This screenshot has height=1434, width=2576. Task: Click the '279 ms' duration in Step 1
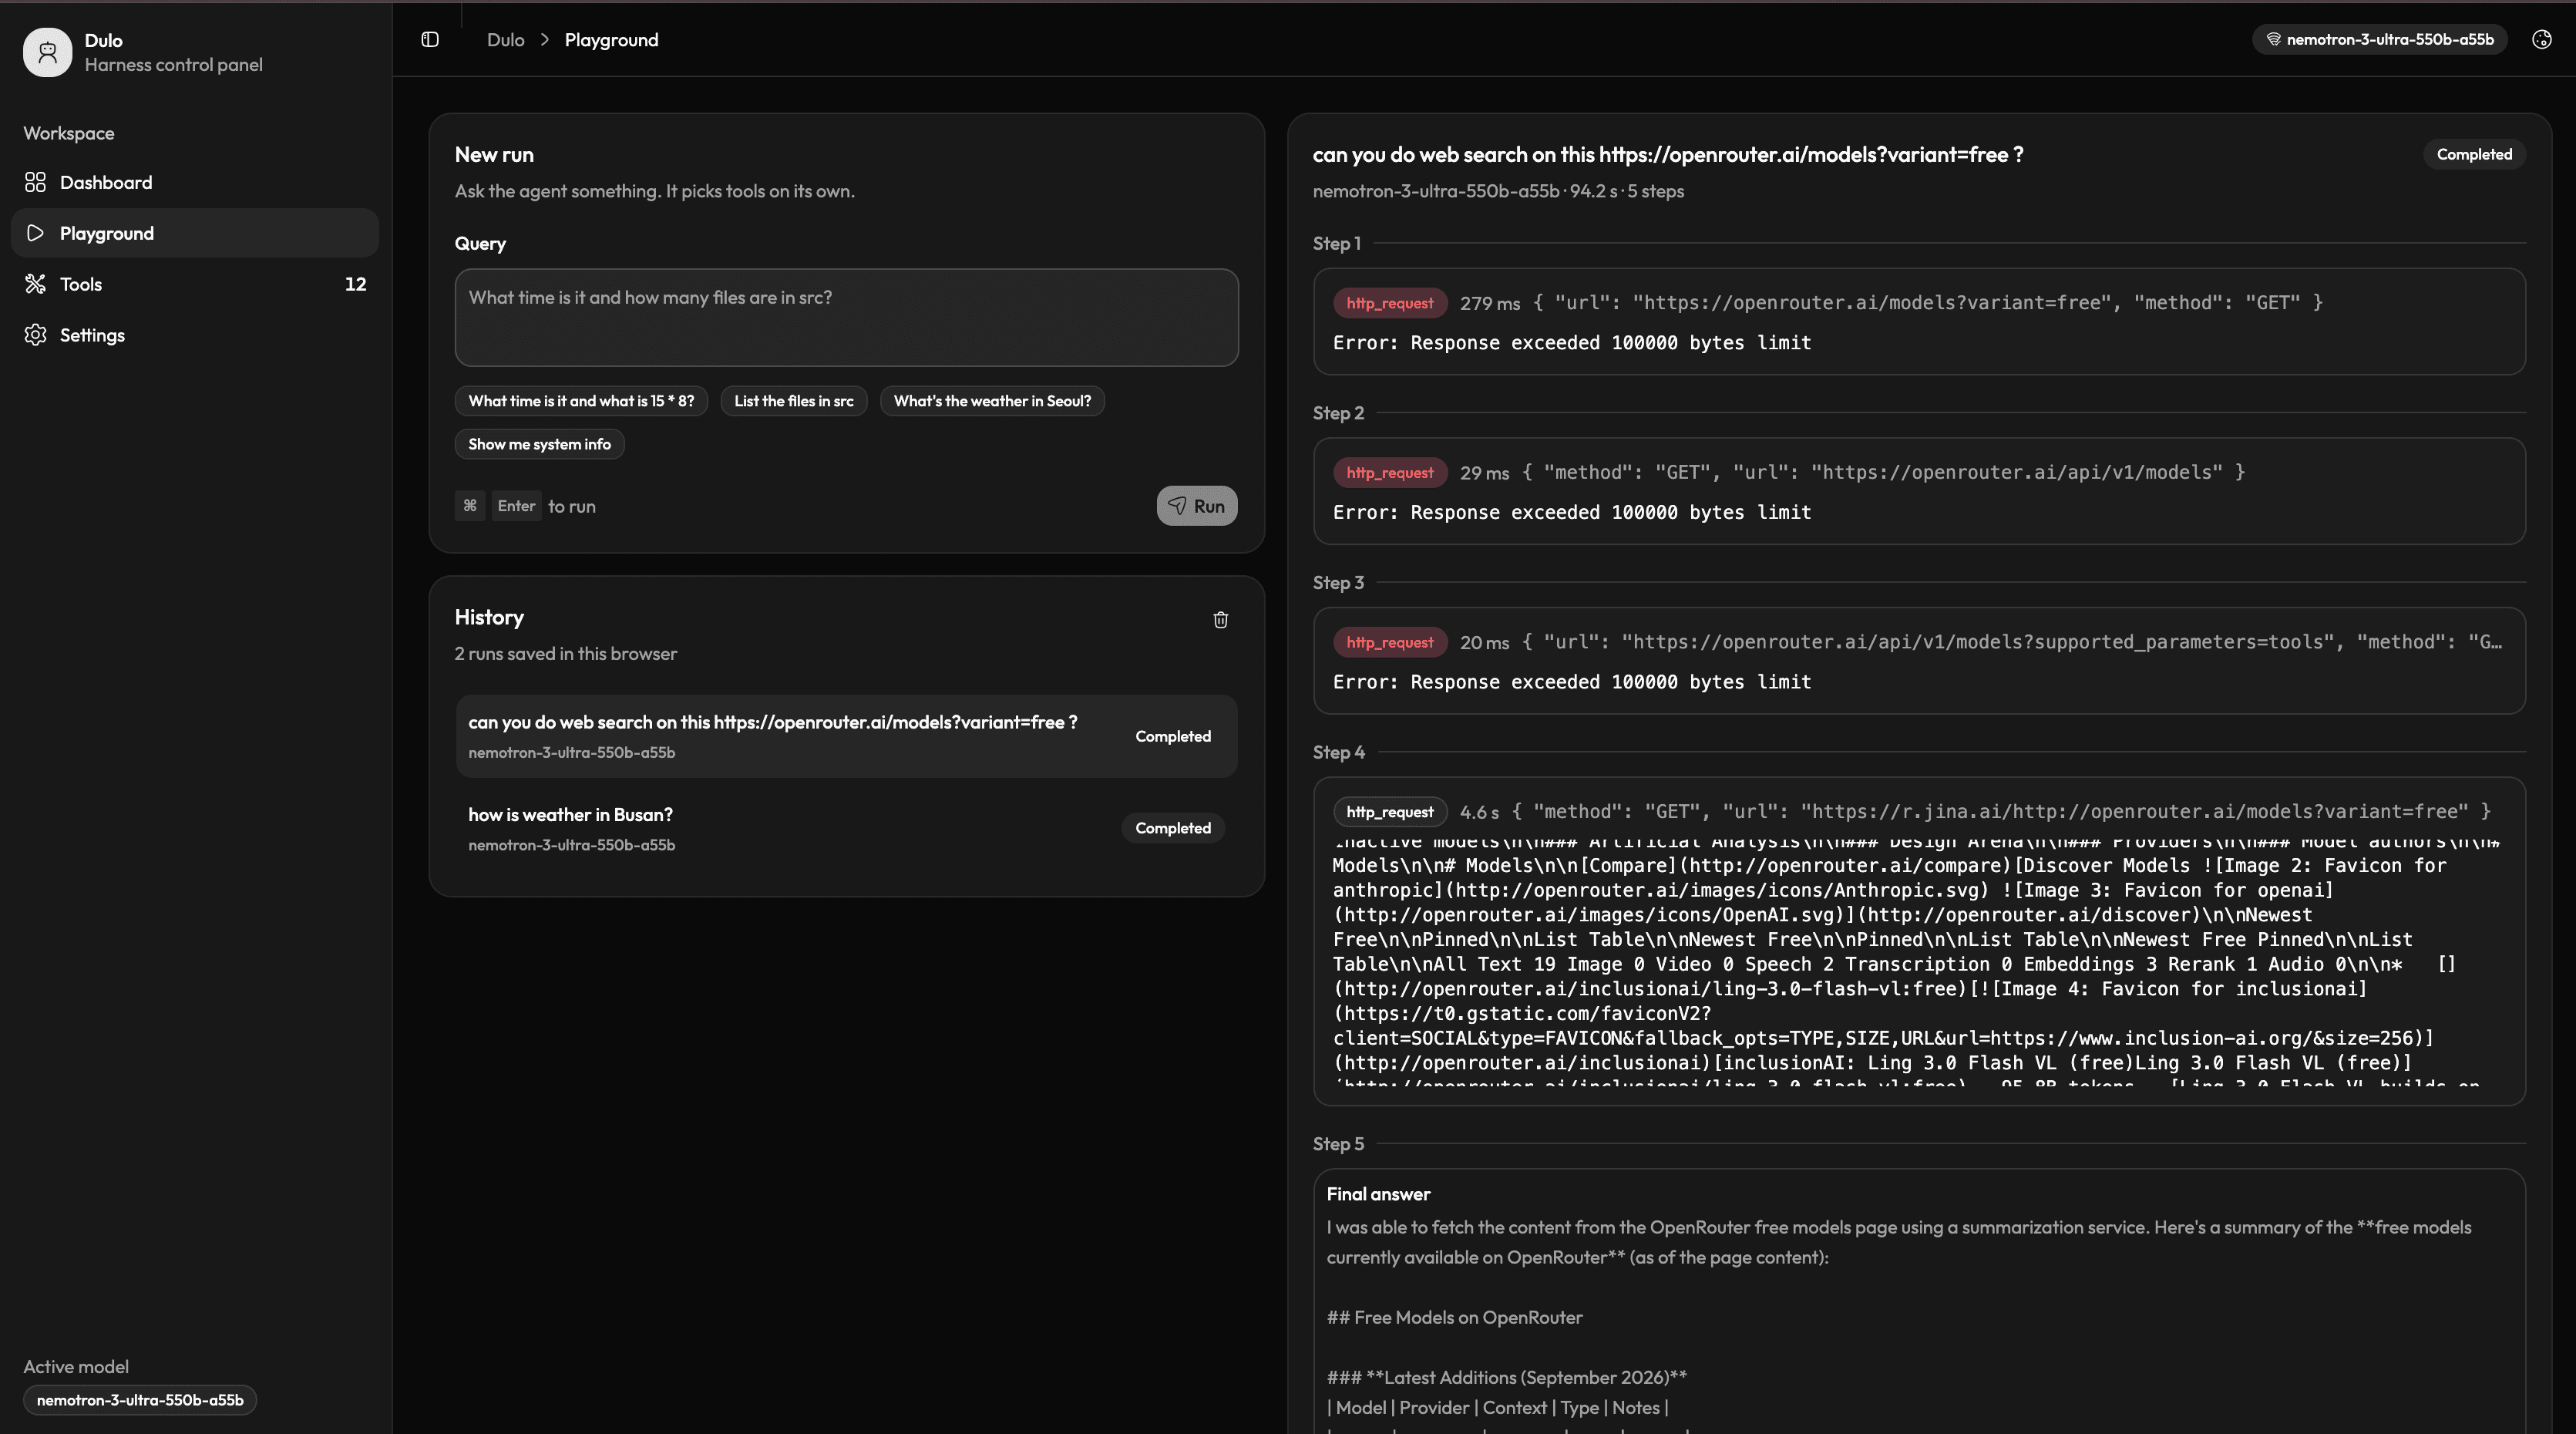pyautogui.click(x=1489, y=303)
